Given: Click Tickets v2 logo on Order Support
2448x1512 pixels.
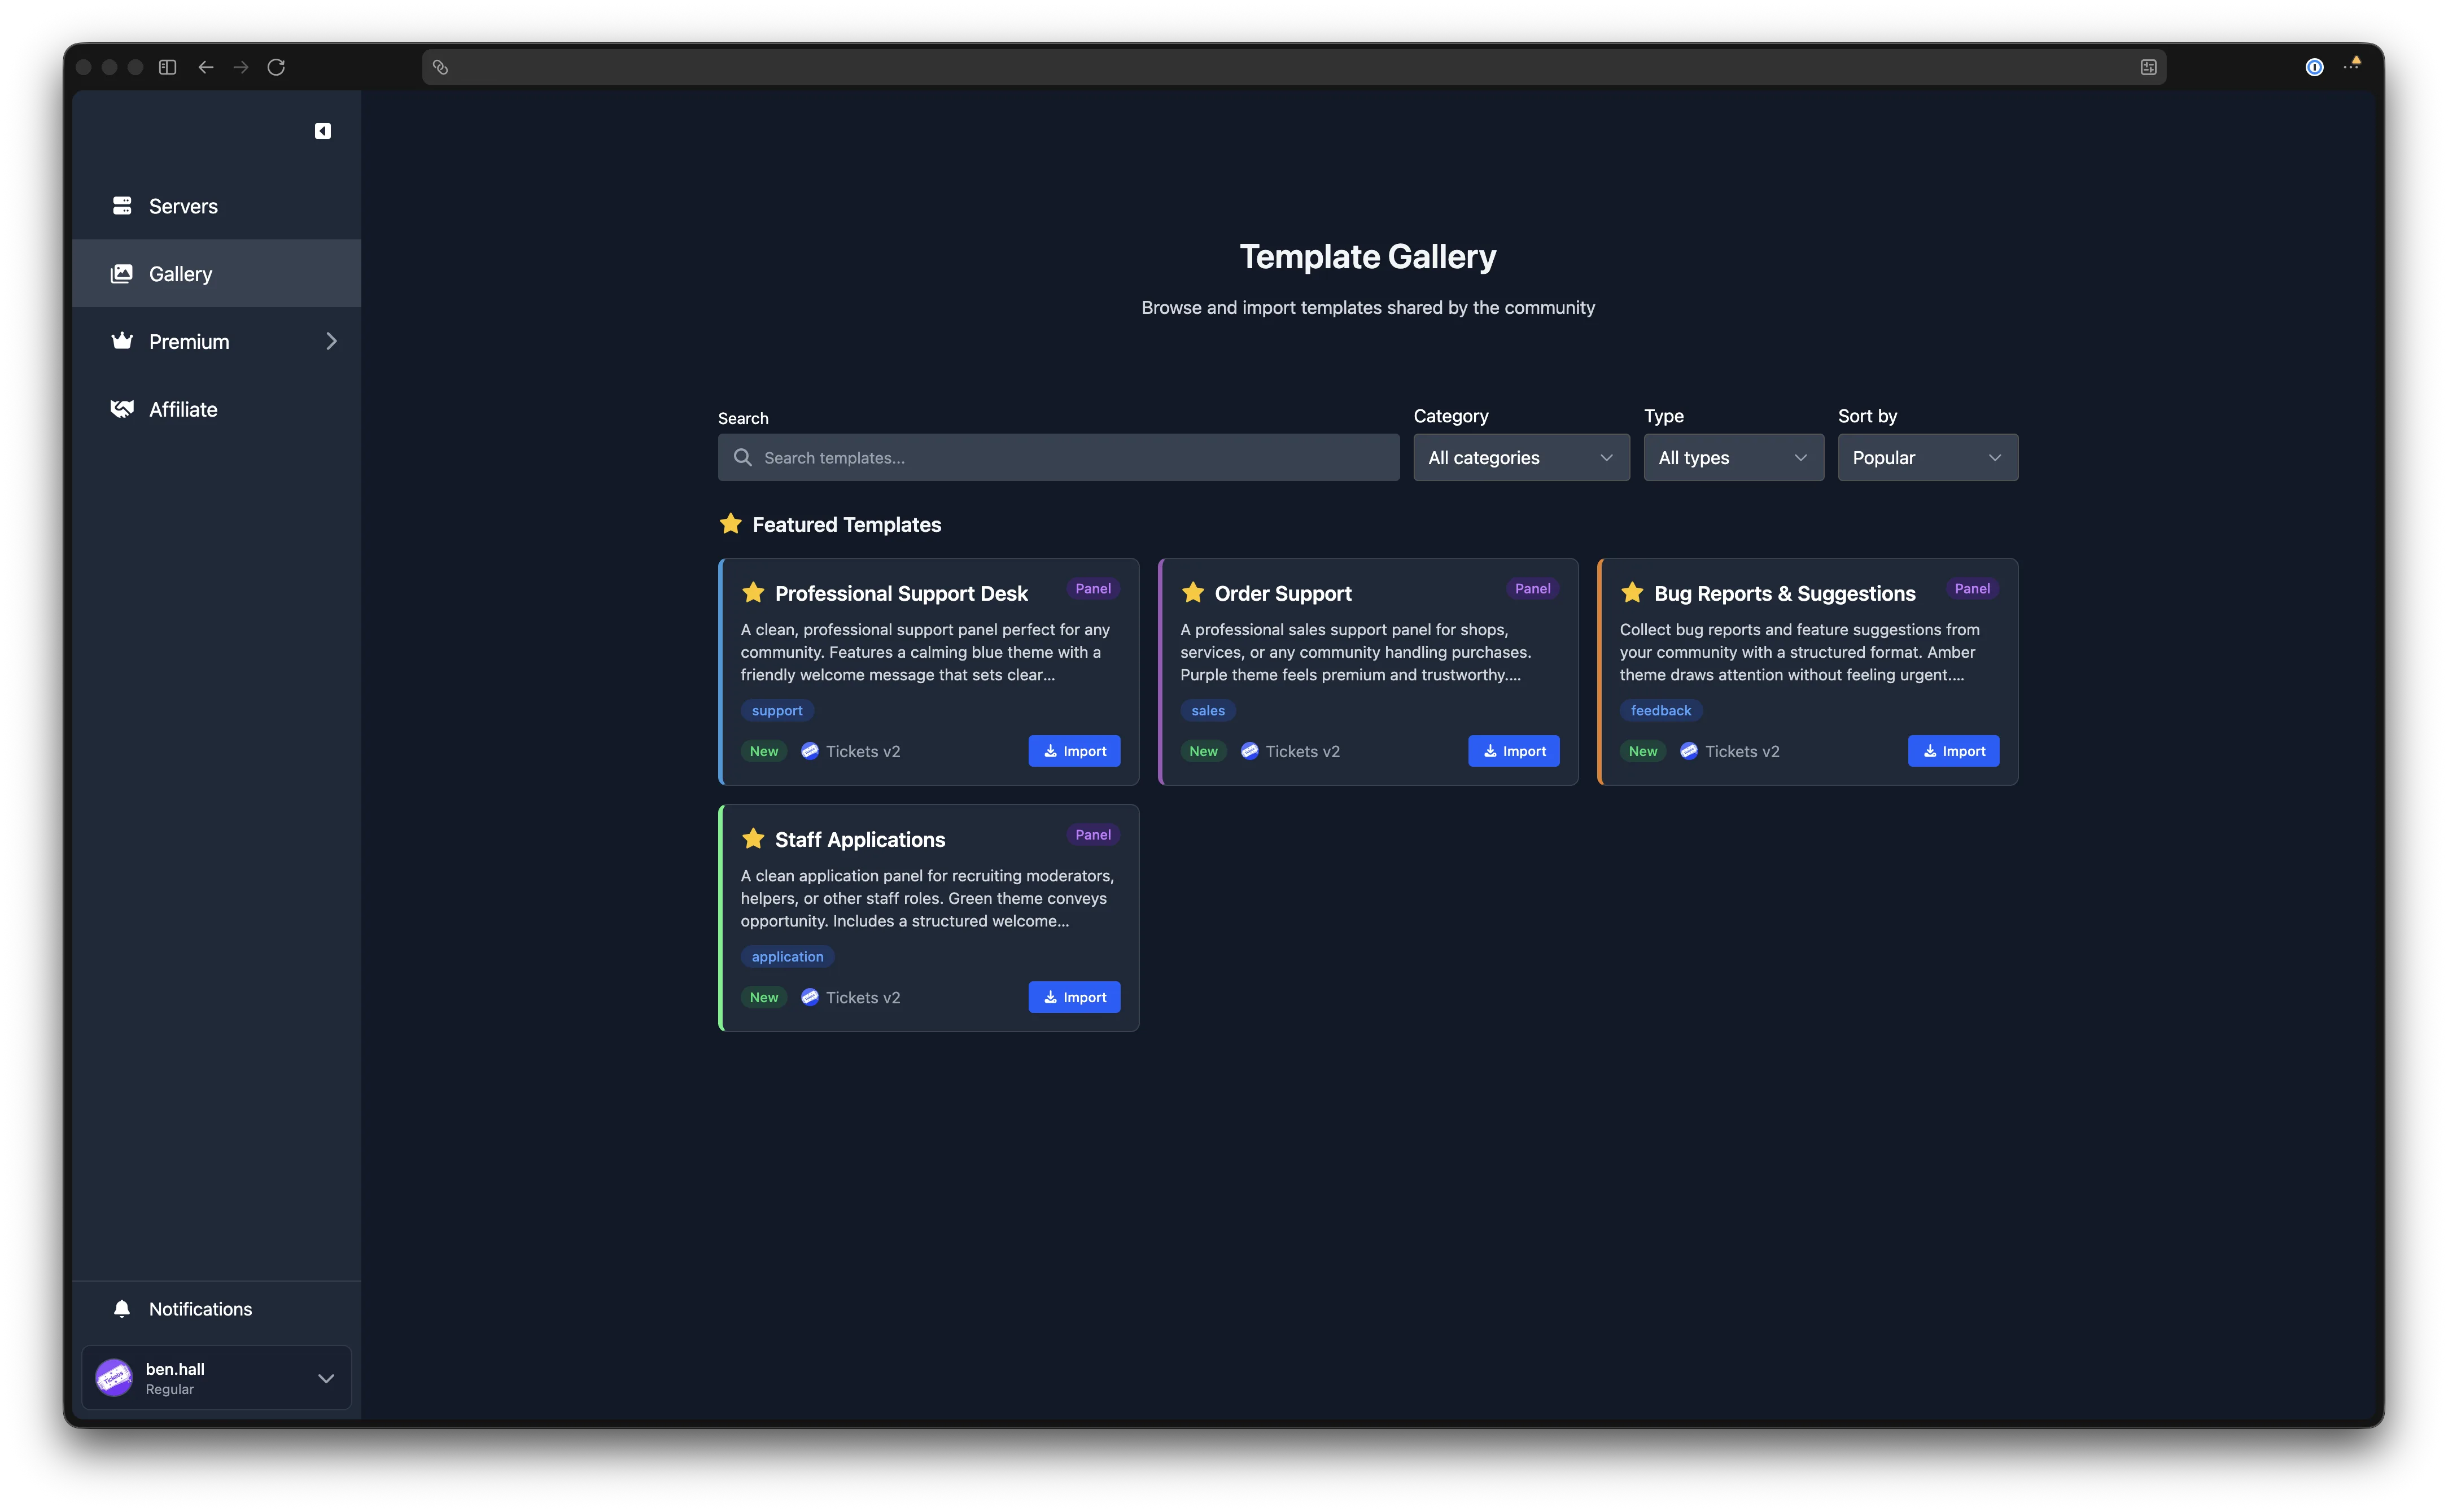Looking at the screenshot, I should [x=1249, y=751].
